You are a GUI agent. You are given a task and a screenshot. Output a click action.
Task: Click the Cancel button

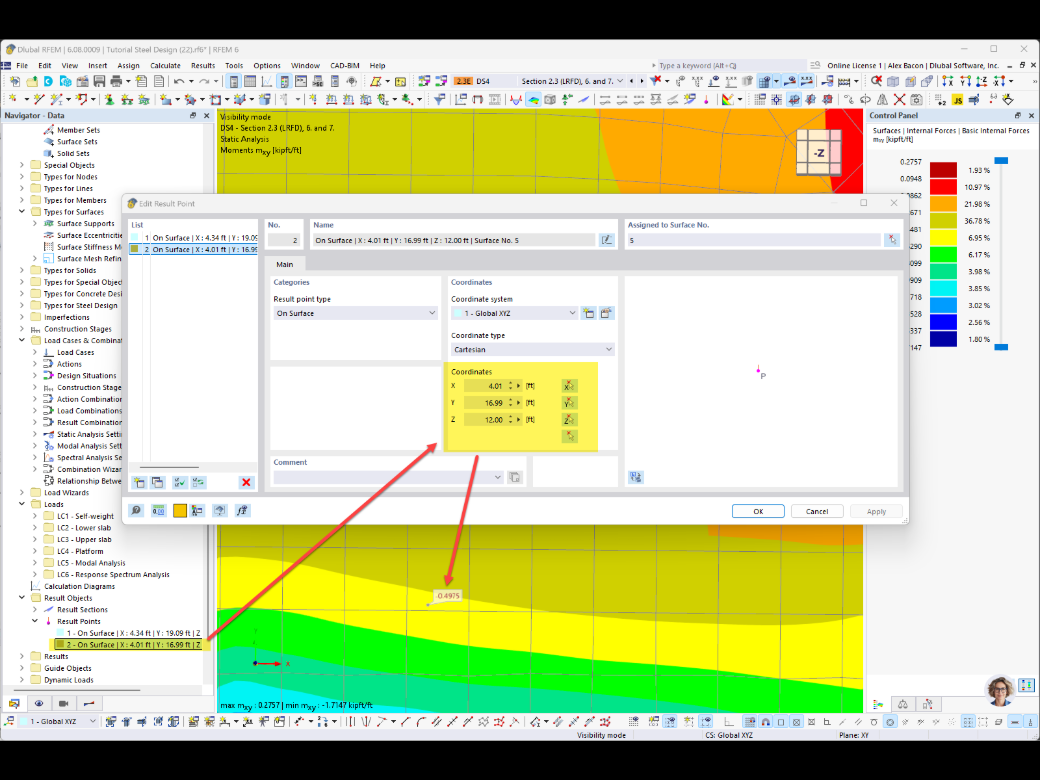point(817,511)
